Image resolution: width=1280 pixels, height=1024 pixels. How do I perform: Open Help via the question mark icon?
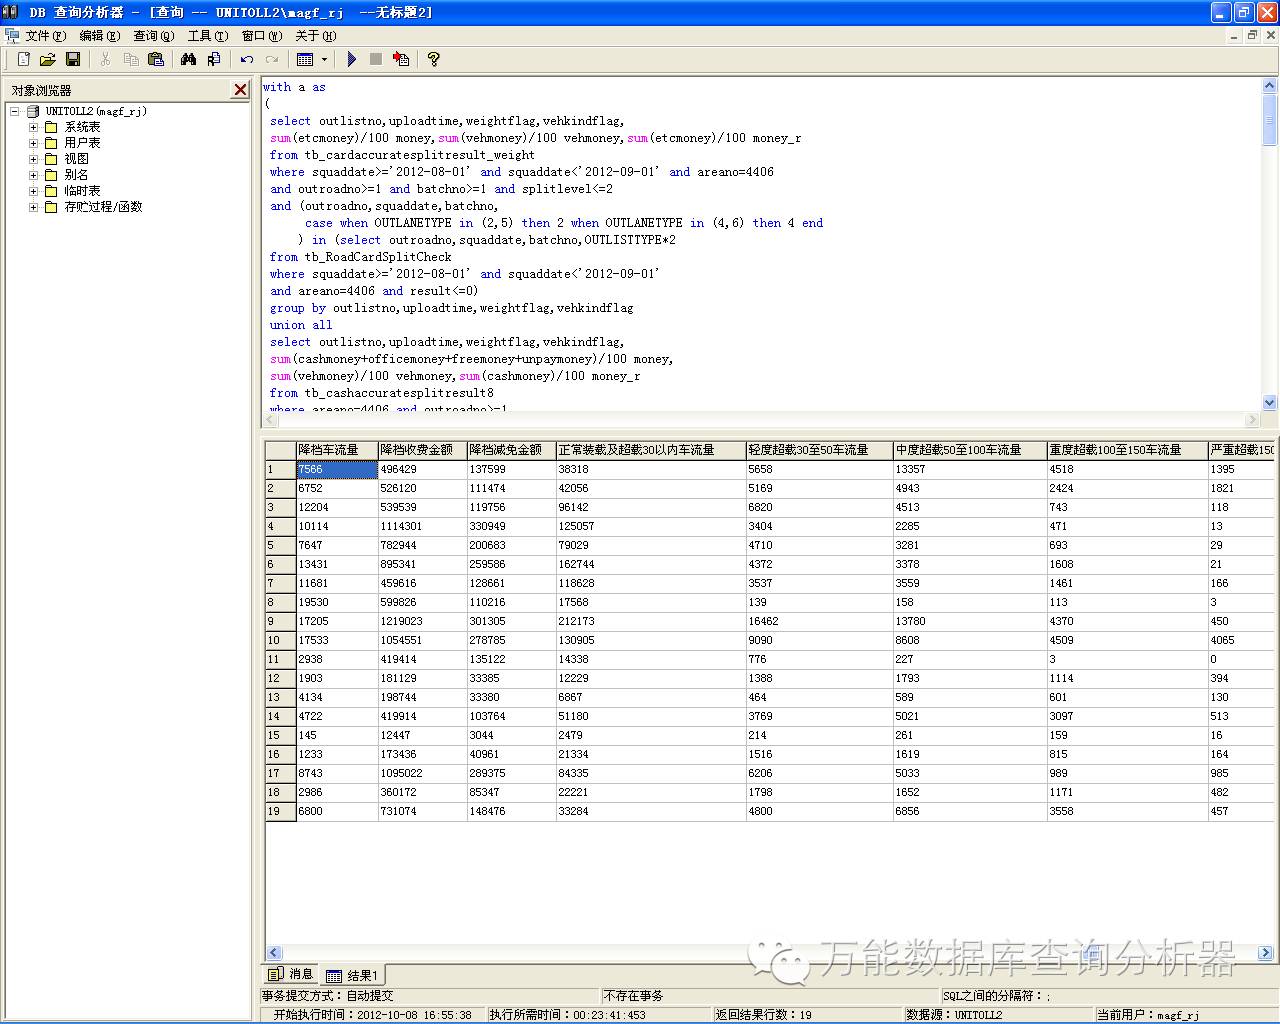433,59
